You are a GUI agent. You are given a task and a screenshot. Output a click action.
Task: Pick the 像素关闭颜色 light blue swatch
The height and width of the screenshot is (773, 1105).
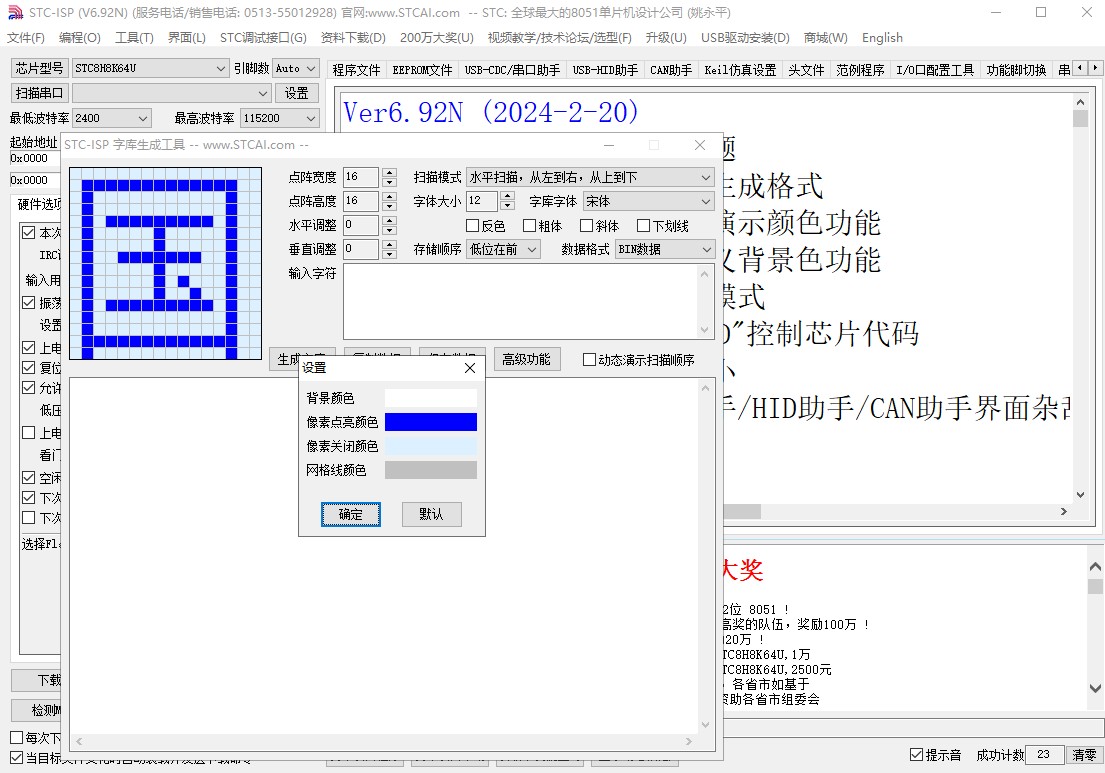[x=431, y=446]
